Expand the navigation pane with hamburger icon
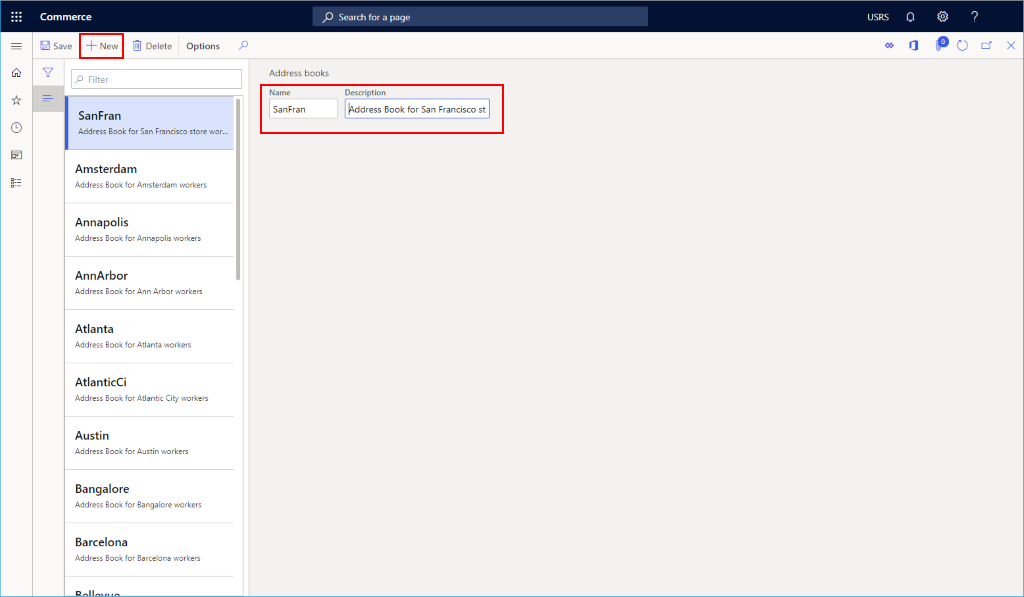This screenshot has width=1024, height=597. point(16,45)
